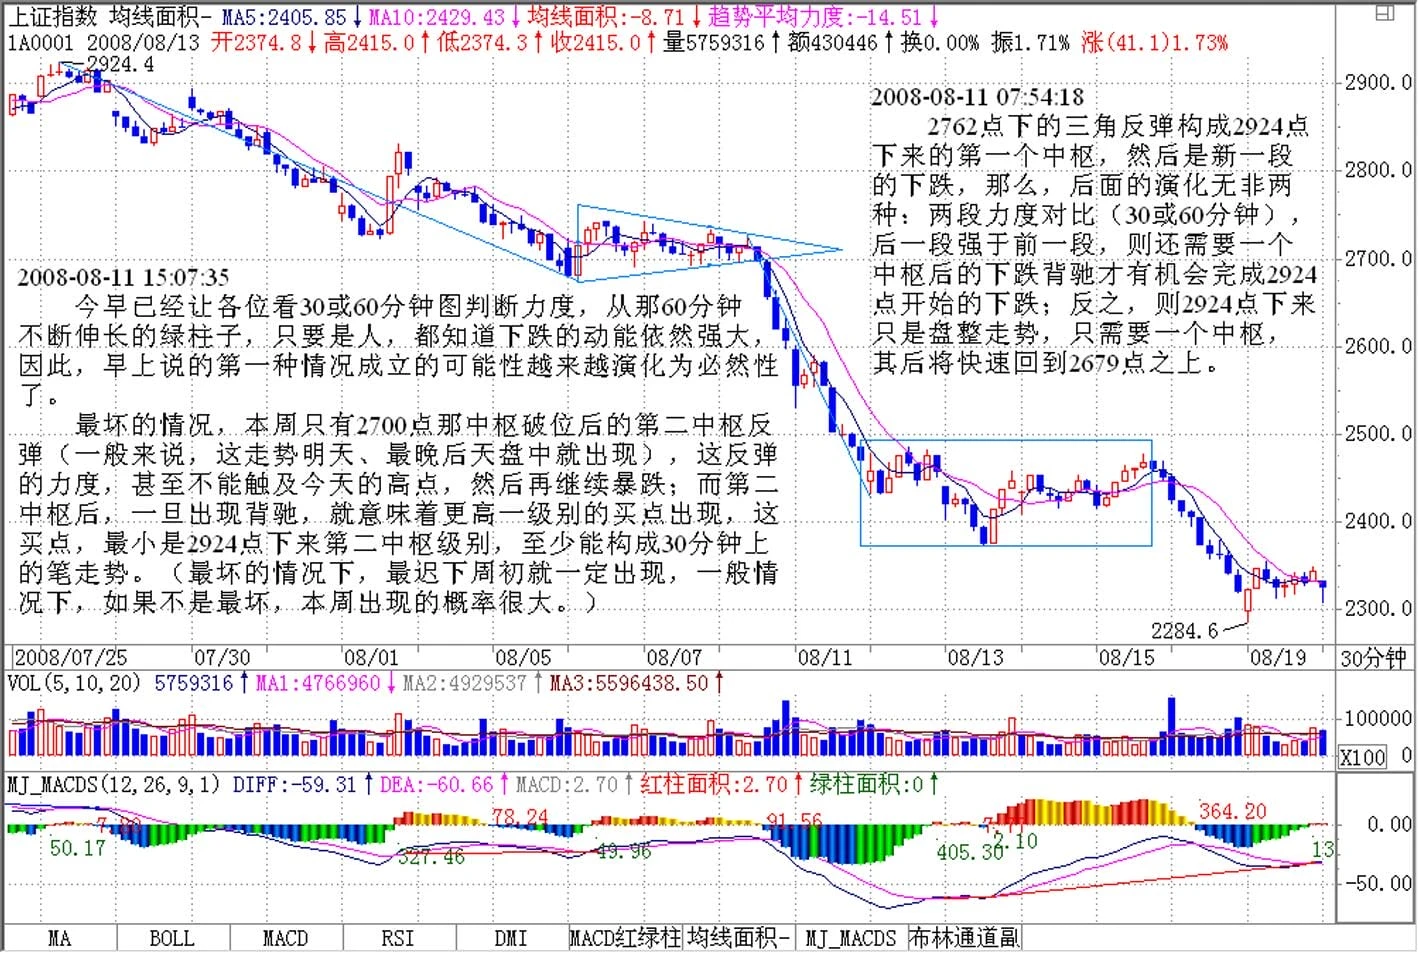The height and width of the screenshot is (953, 1418).
Task: Switch to the RSI indicator tab
Action: click(x=397, y=938)
